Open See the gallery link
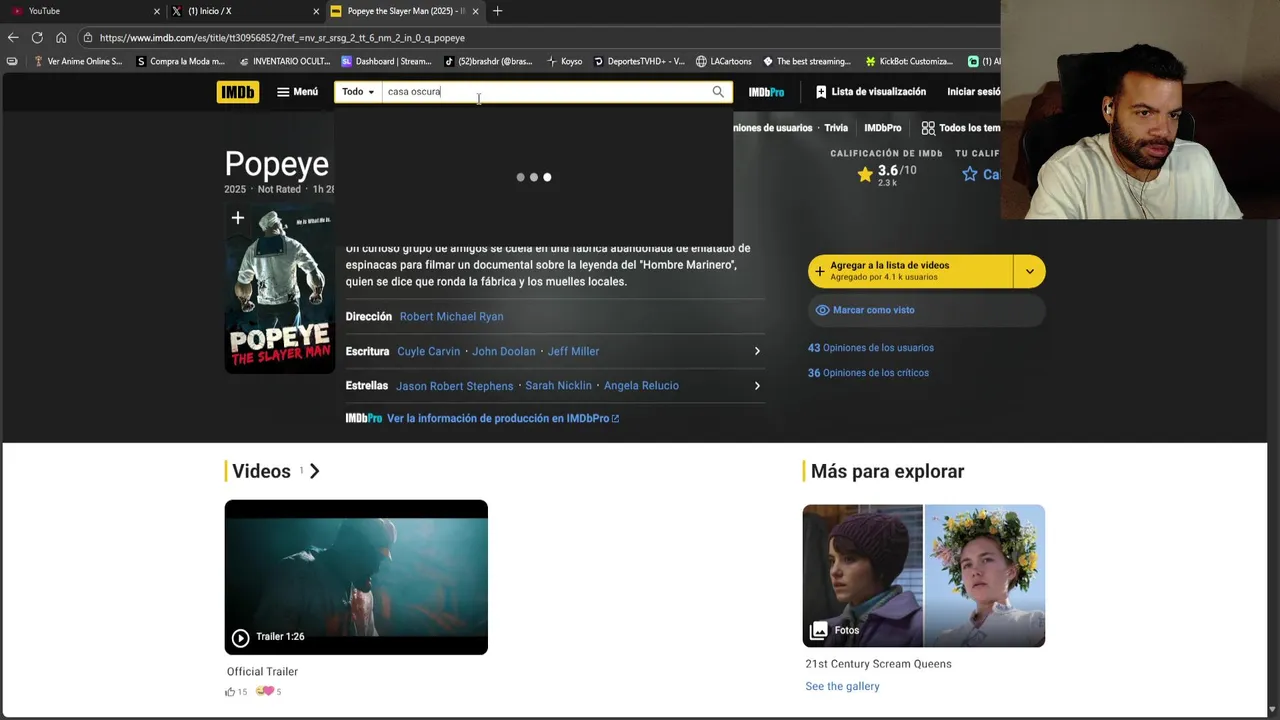This screenshot has height=720, width=1280. pos(842,687)
